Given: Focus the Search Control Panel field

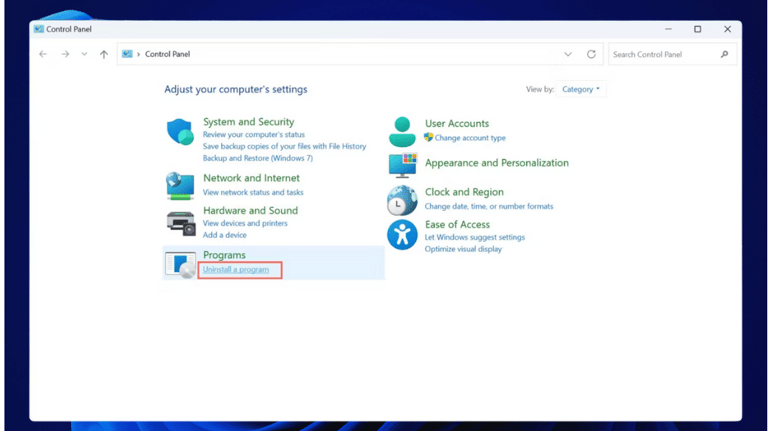Looking at the screenshot, I should click(x=672, y=54).
